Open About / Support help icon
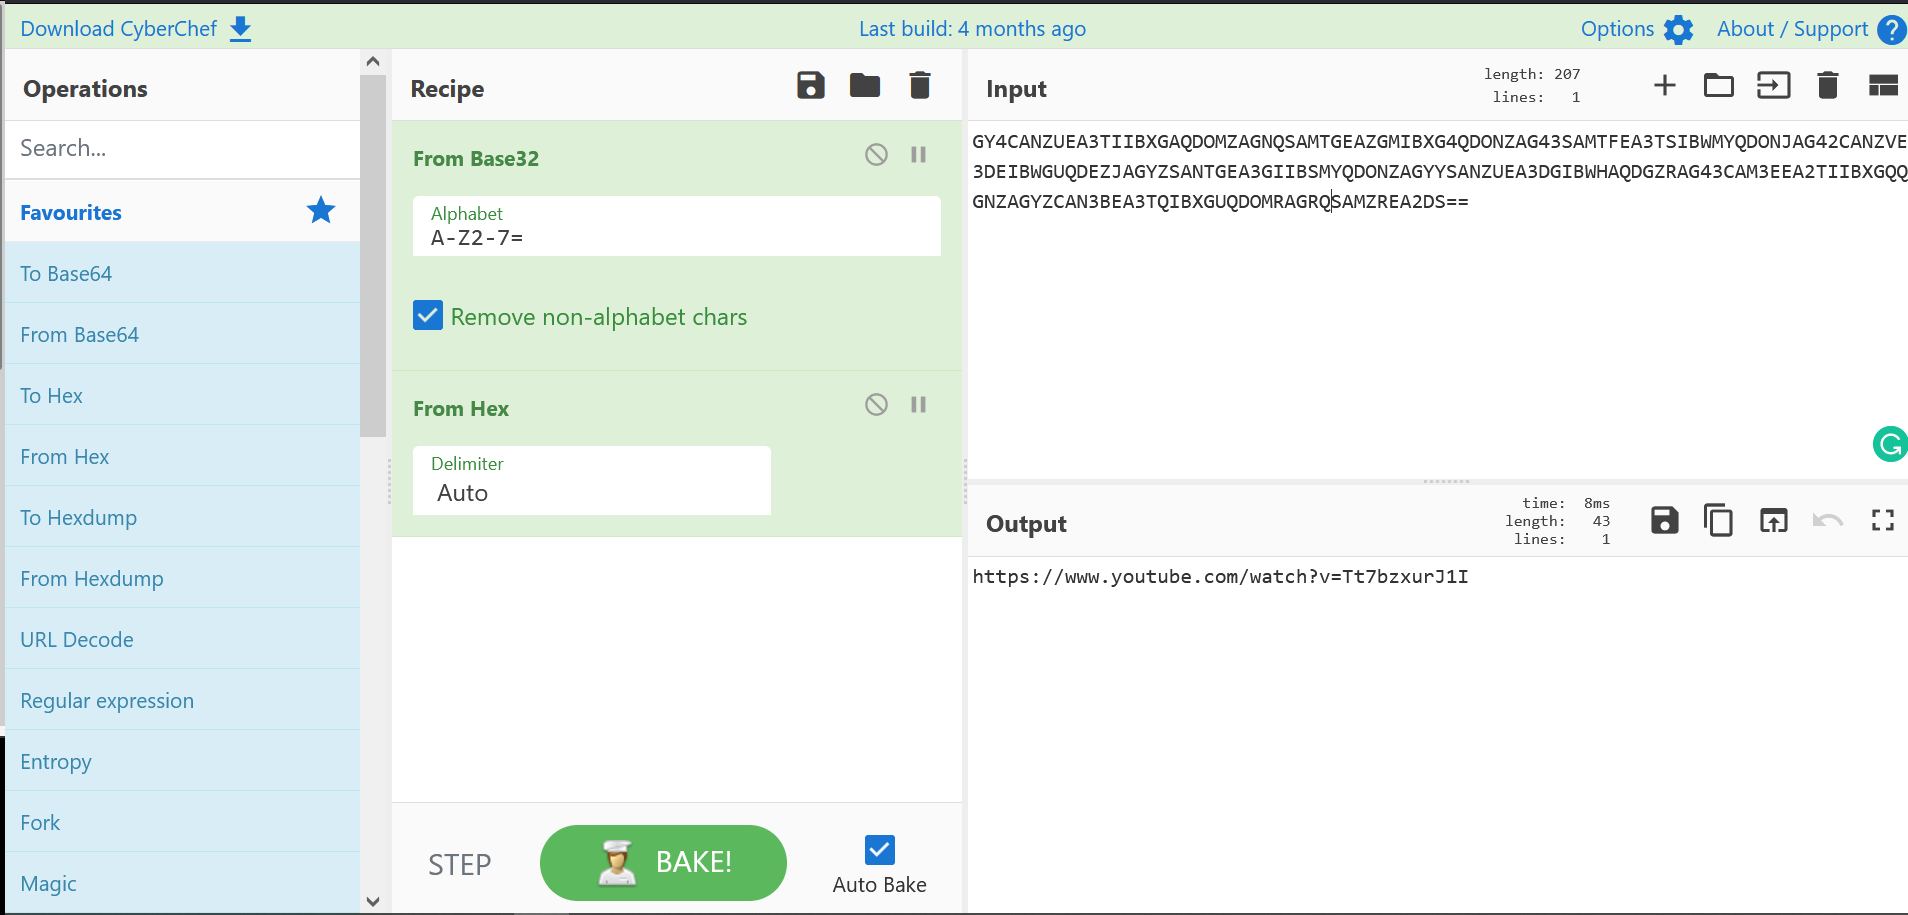 point(1892,30)
